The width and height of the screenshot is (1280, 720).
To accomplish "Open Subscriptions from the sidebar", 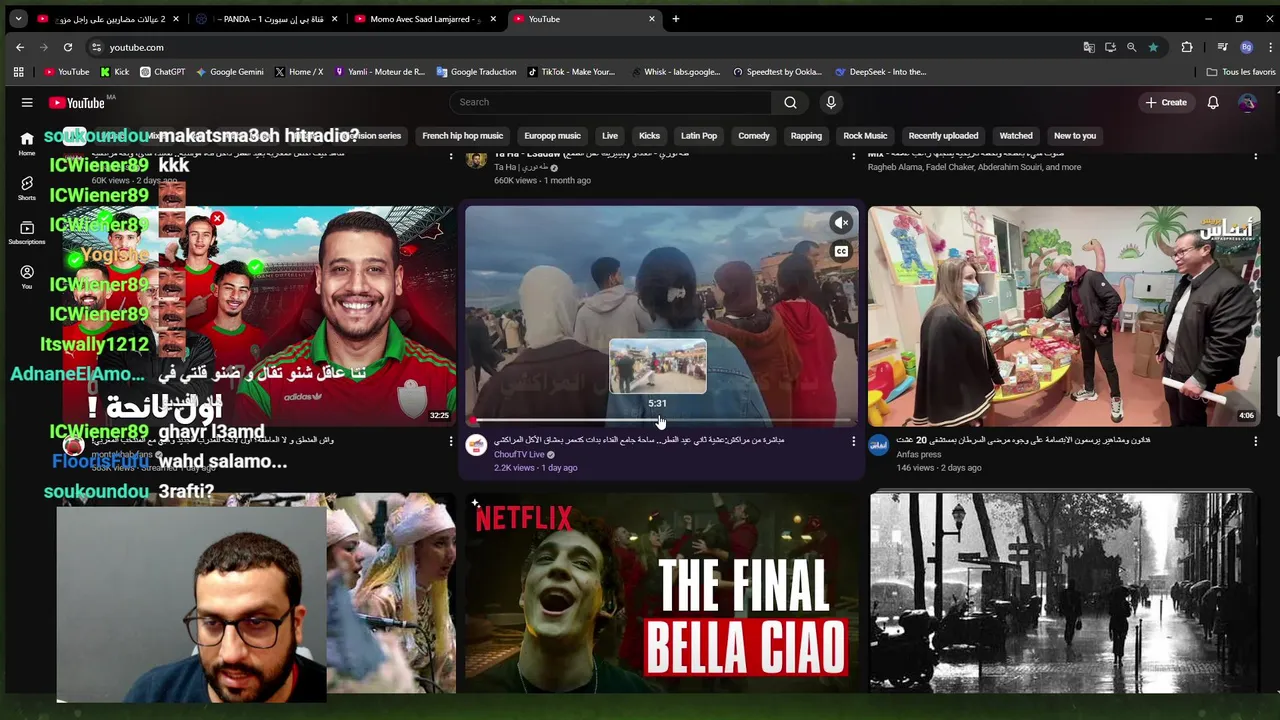I will [x=27, y=232].
